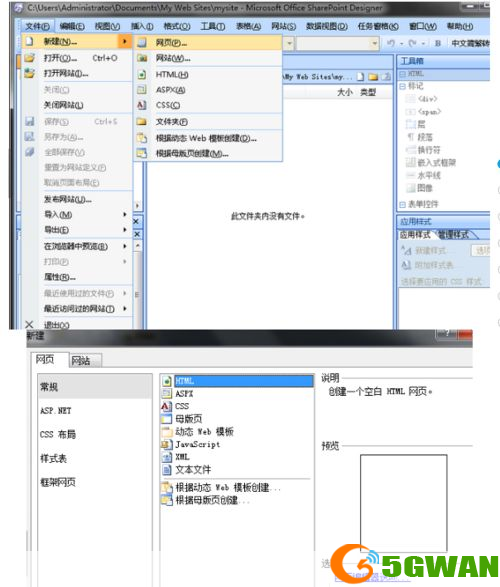Open the 工具(T) menu
500x587 pixels.
[x=213, y=27]
